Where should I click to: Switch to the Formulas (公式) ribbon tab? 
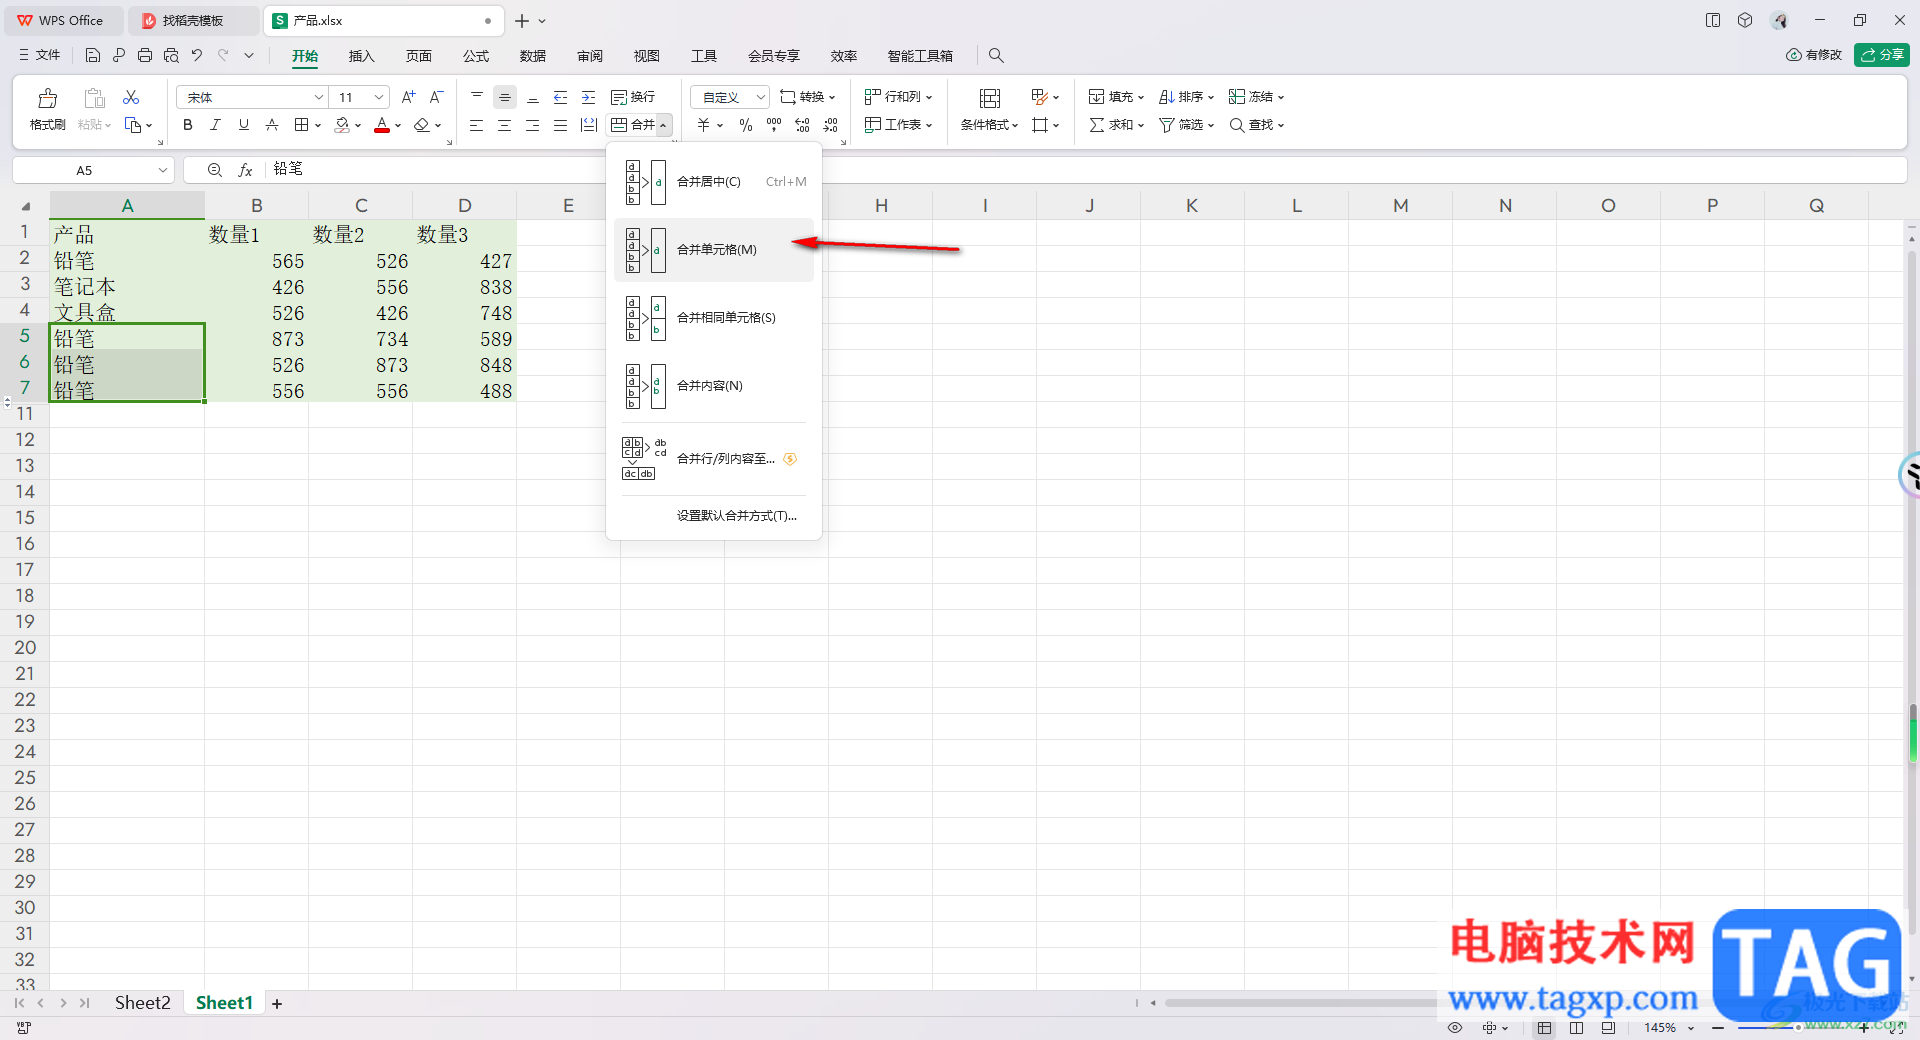(476, 56)
